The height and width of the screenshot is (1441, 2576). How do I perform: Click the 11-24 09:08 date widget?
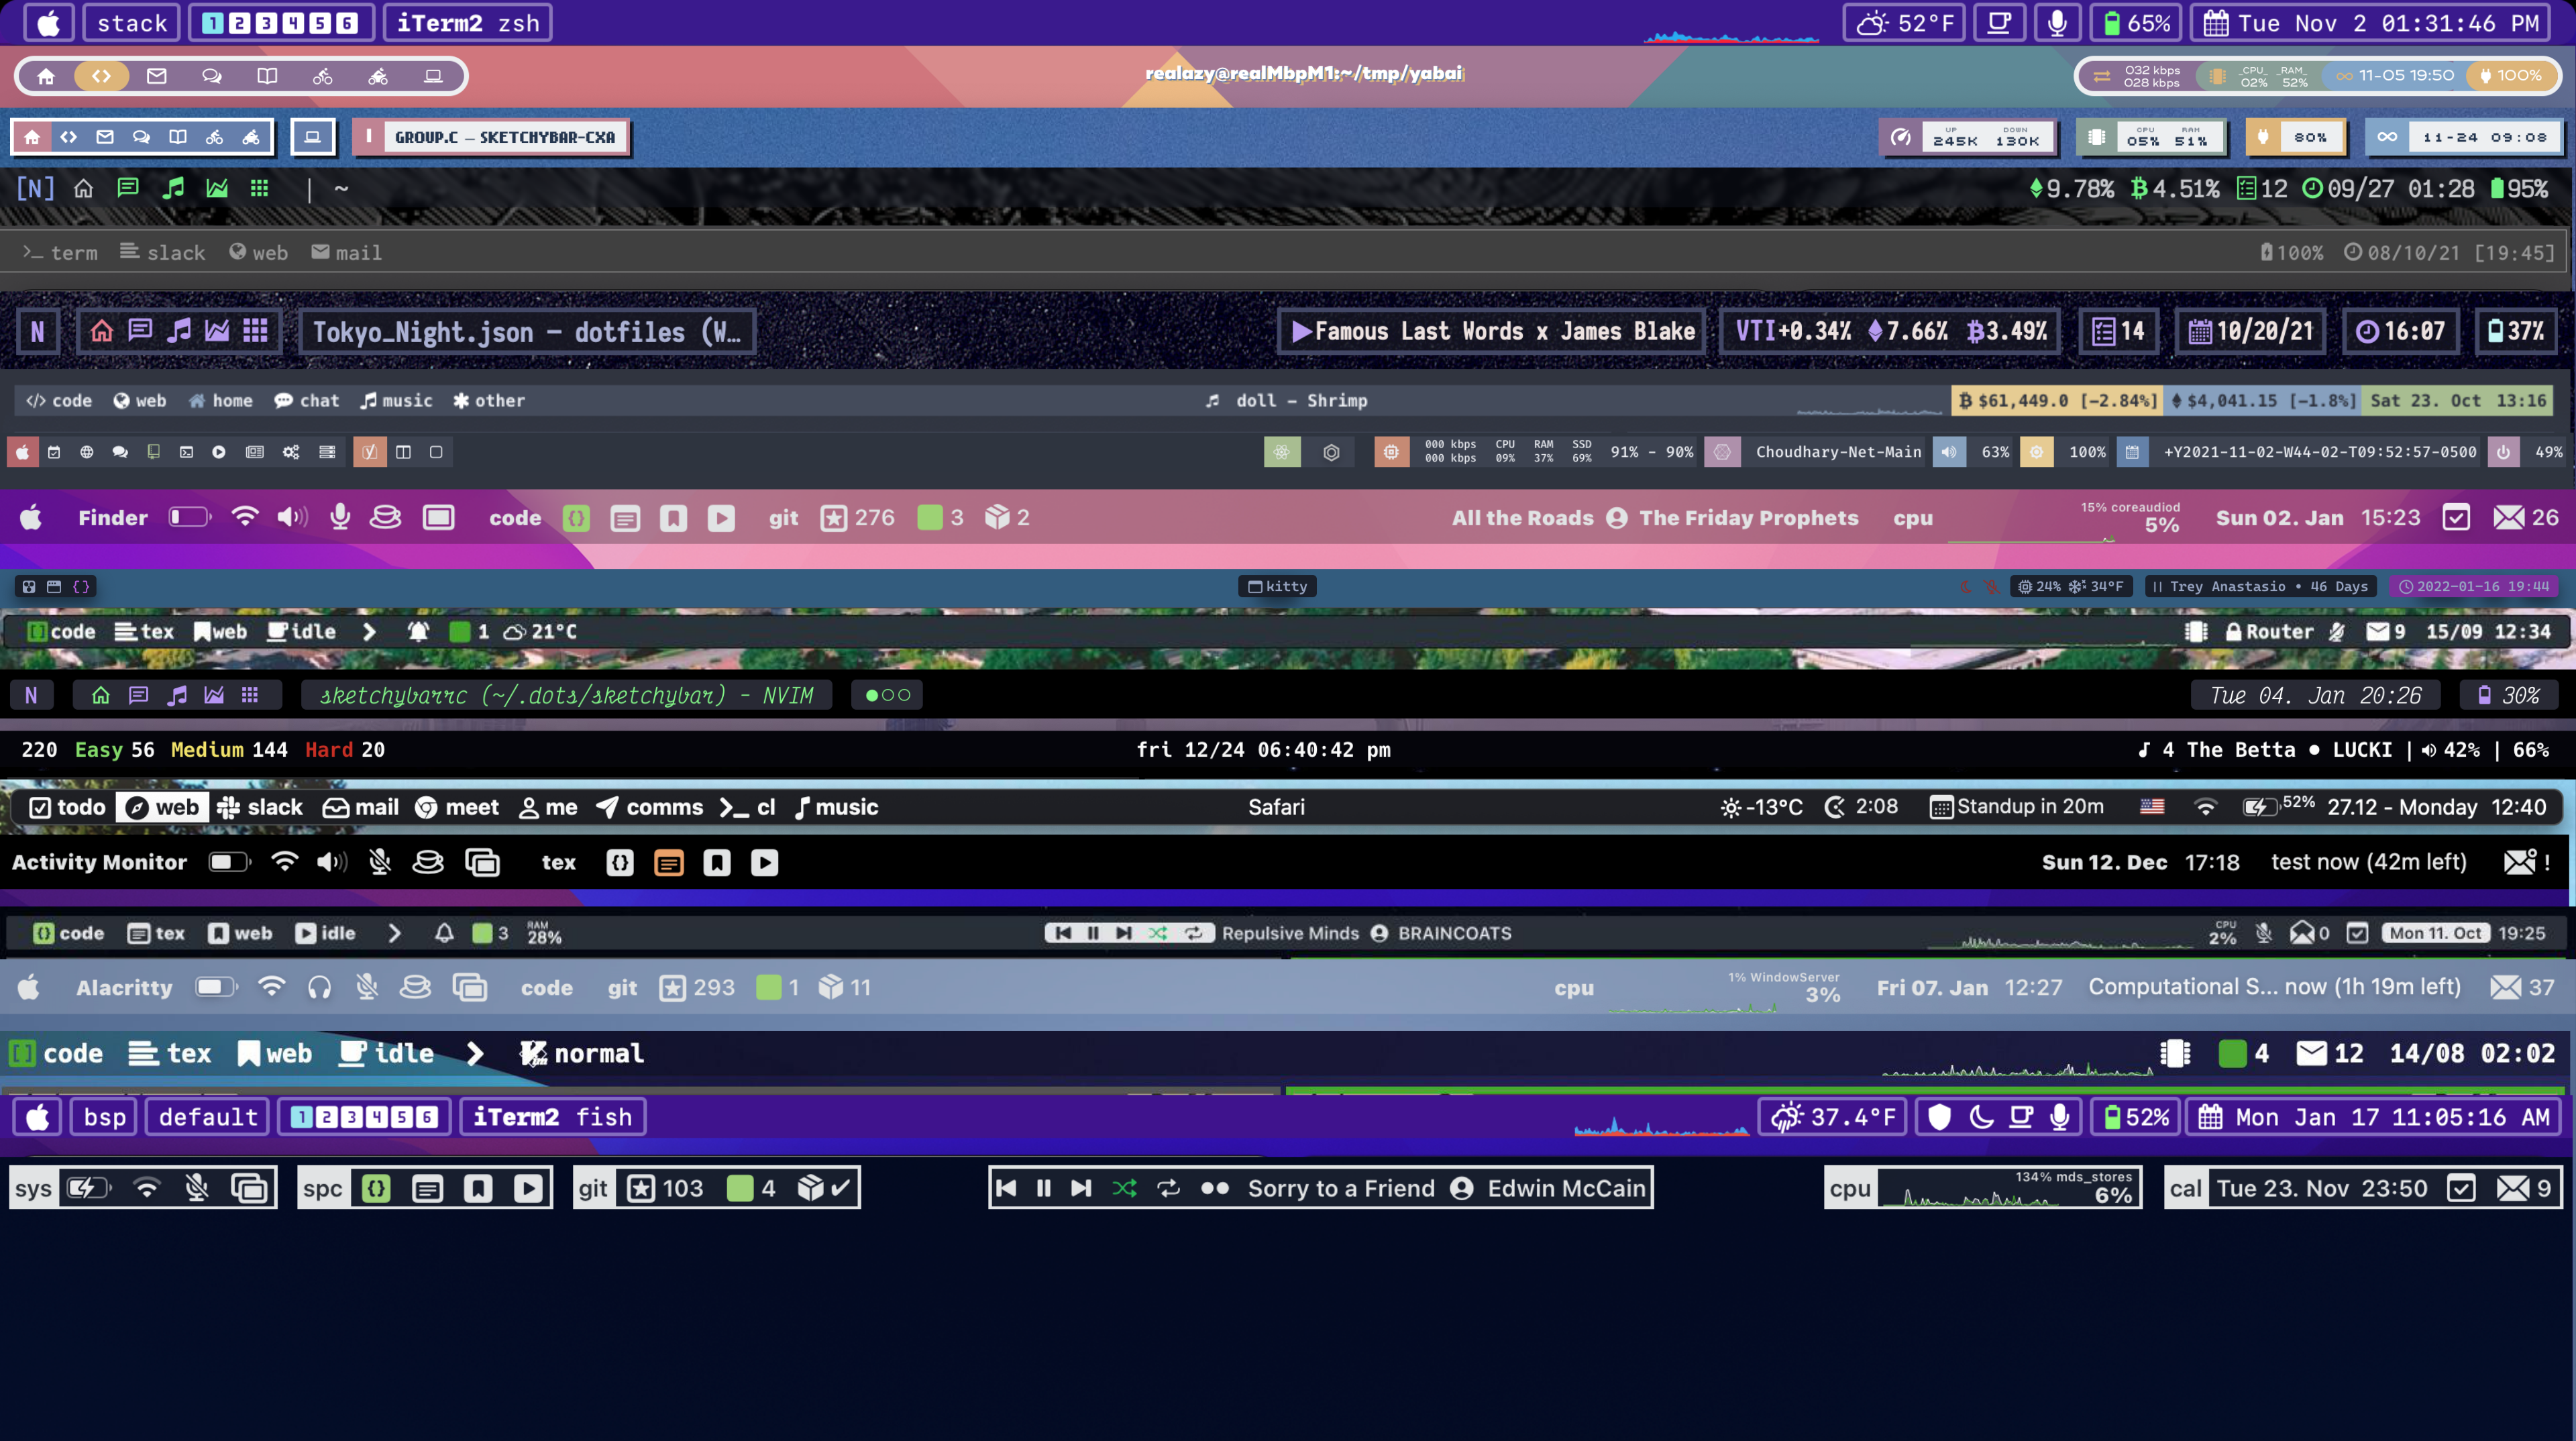coord(2464,137)
